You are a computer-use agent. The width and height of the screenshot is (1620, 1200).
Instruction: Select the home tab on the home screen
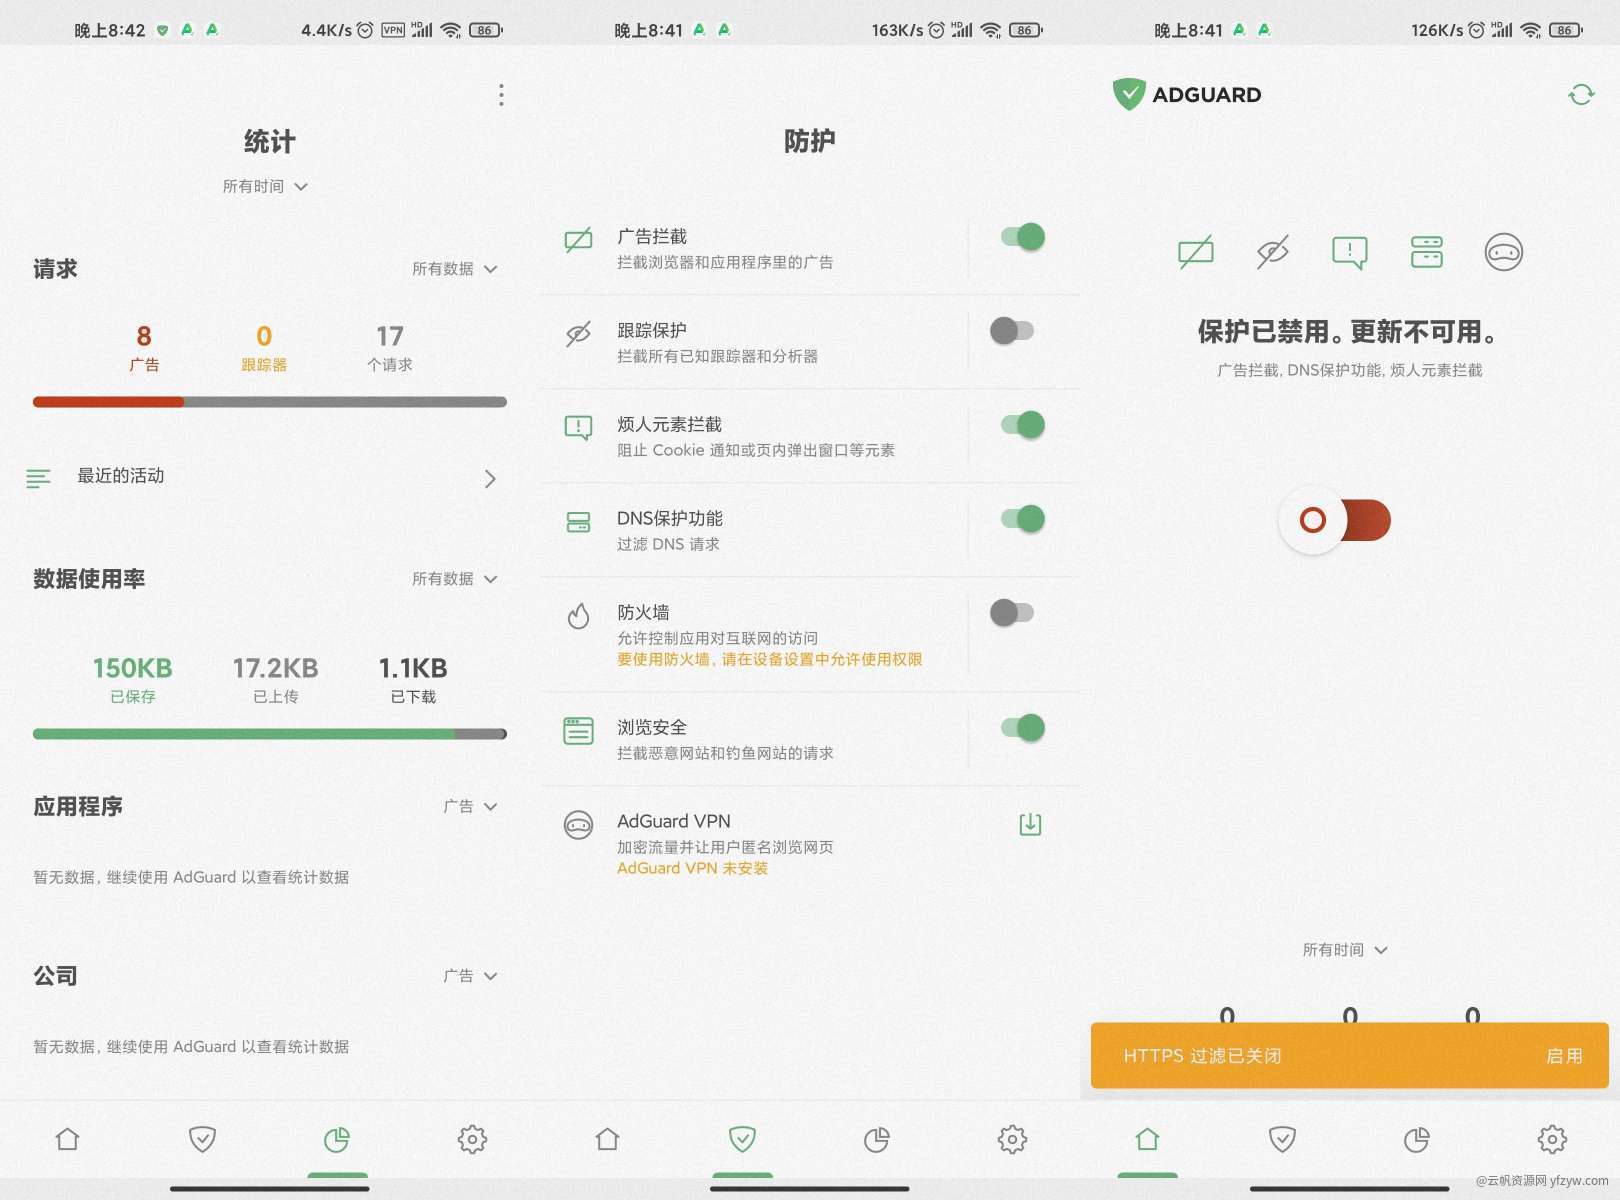click(1147, 1139)
